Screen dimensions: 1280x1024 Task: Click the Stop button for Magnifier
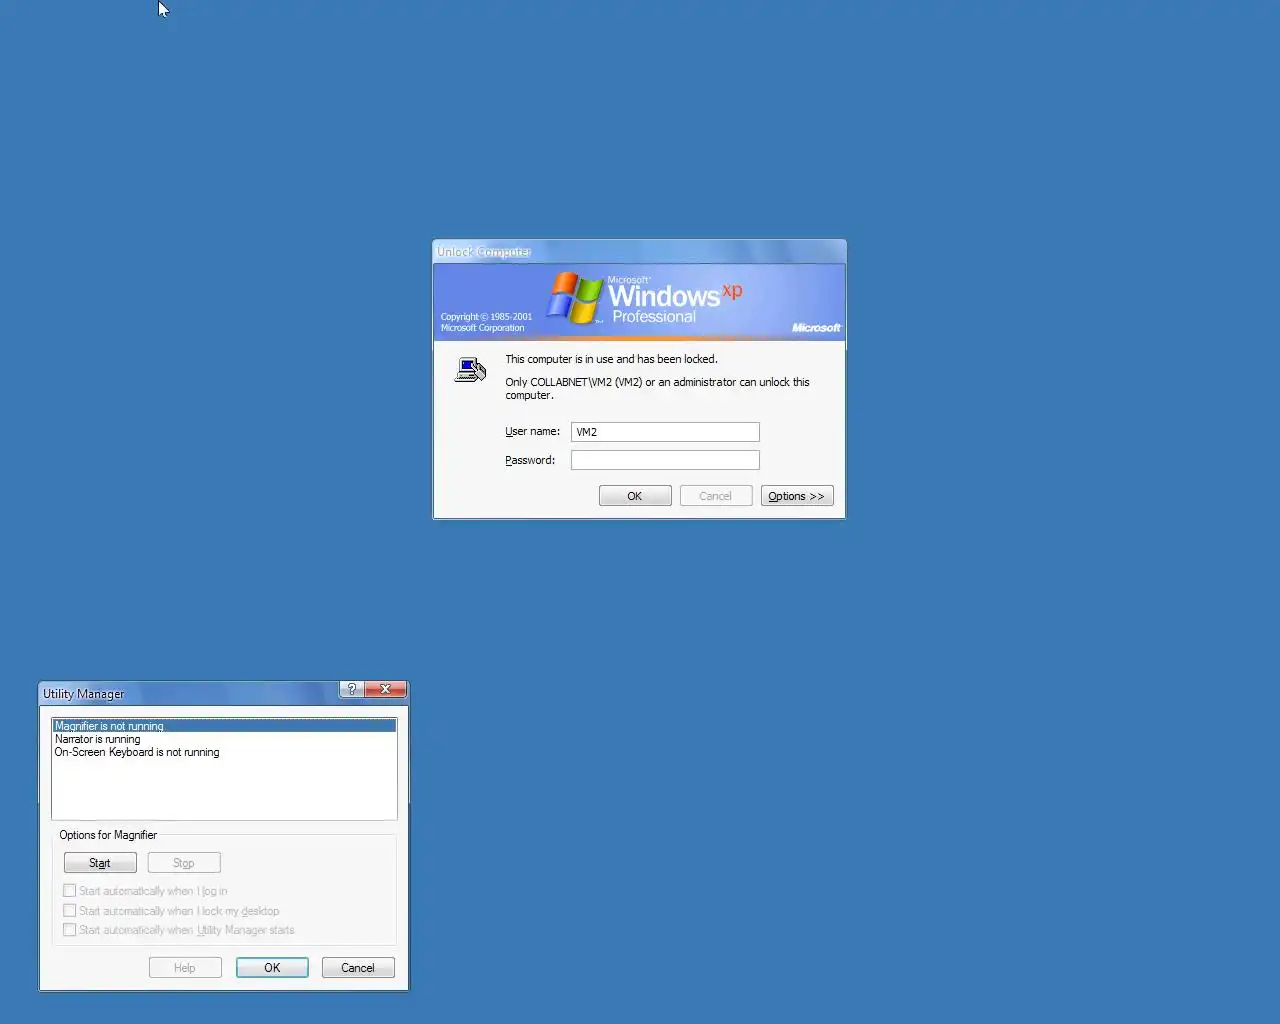184,863
